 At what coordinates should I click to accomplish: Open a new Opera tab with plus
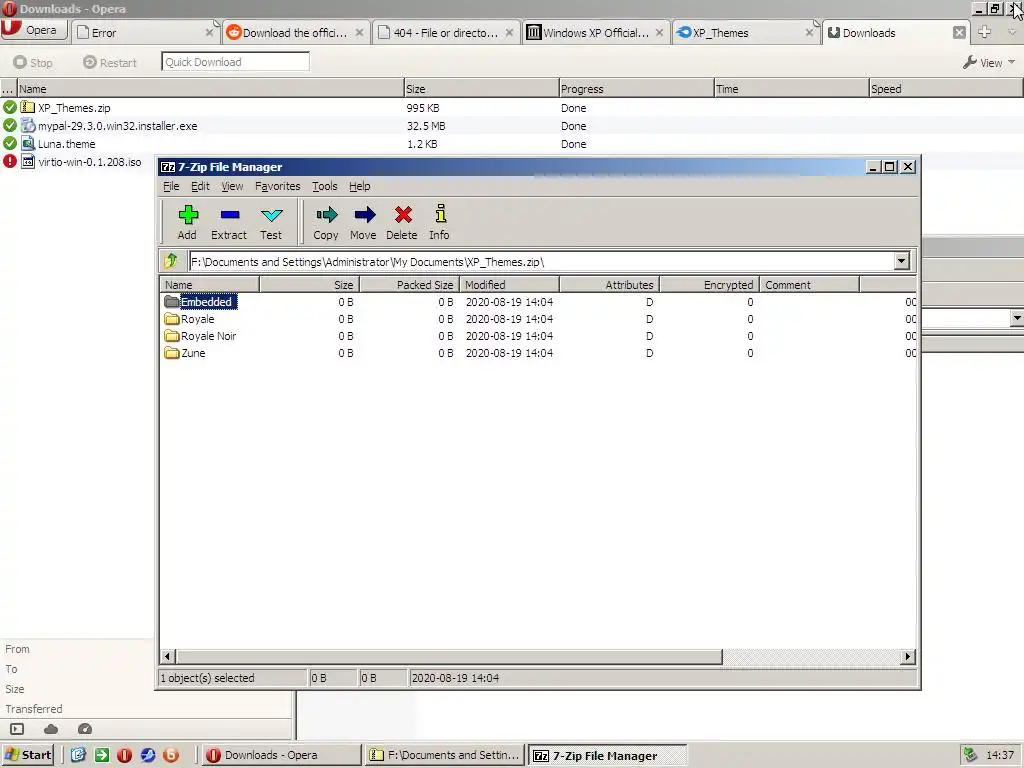click(x=985, y=32)
